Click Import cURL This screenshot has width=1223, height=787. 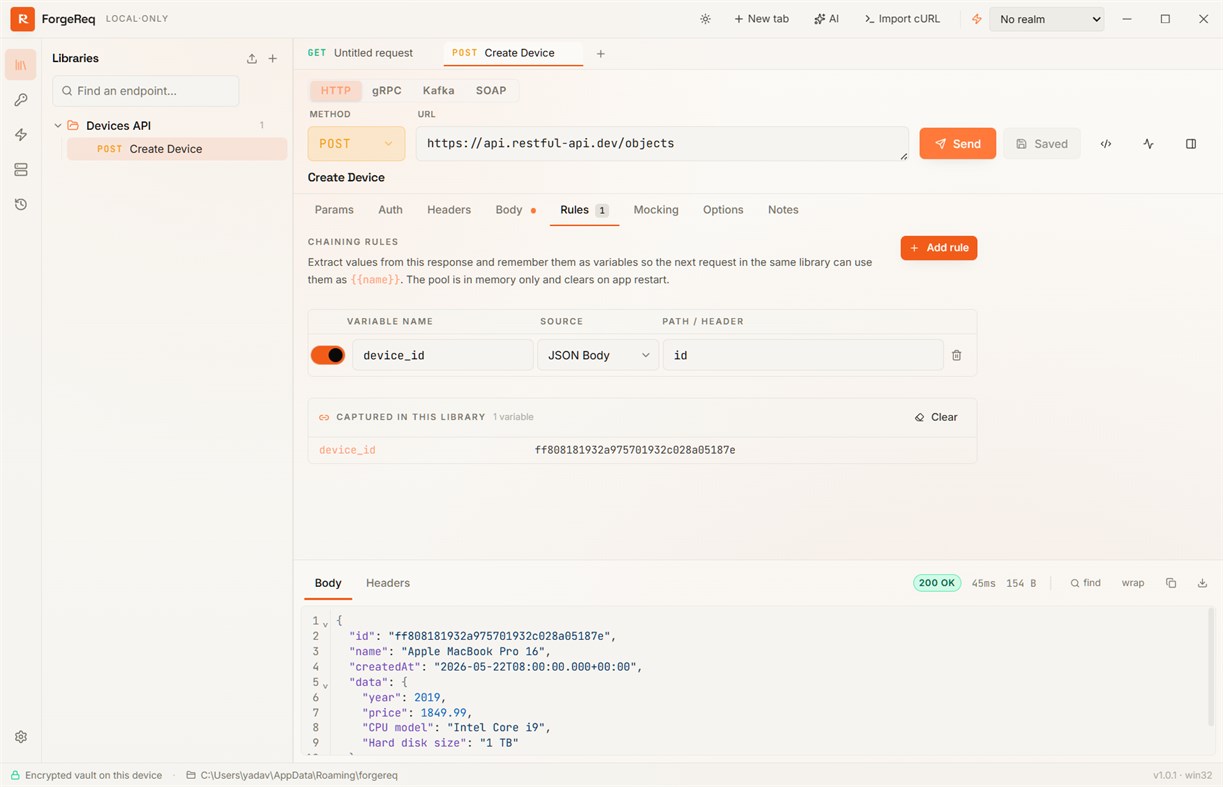pos(903,19)
